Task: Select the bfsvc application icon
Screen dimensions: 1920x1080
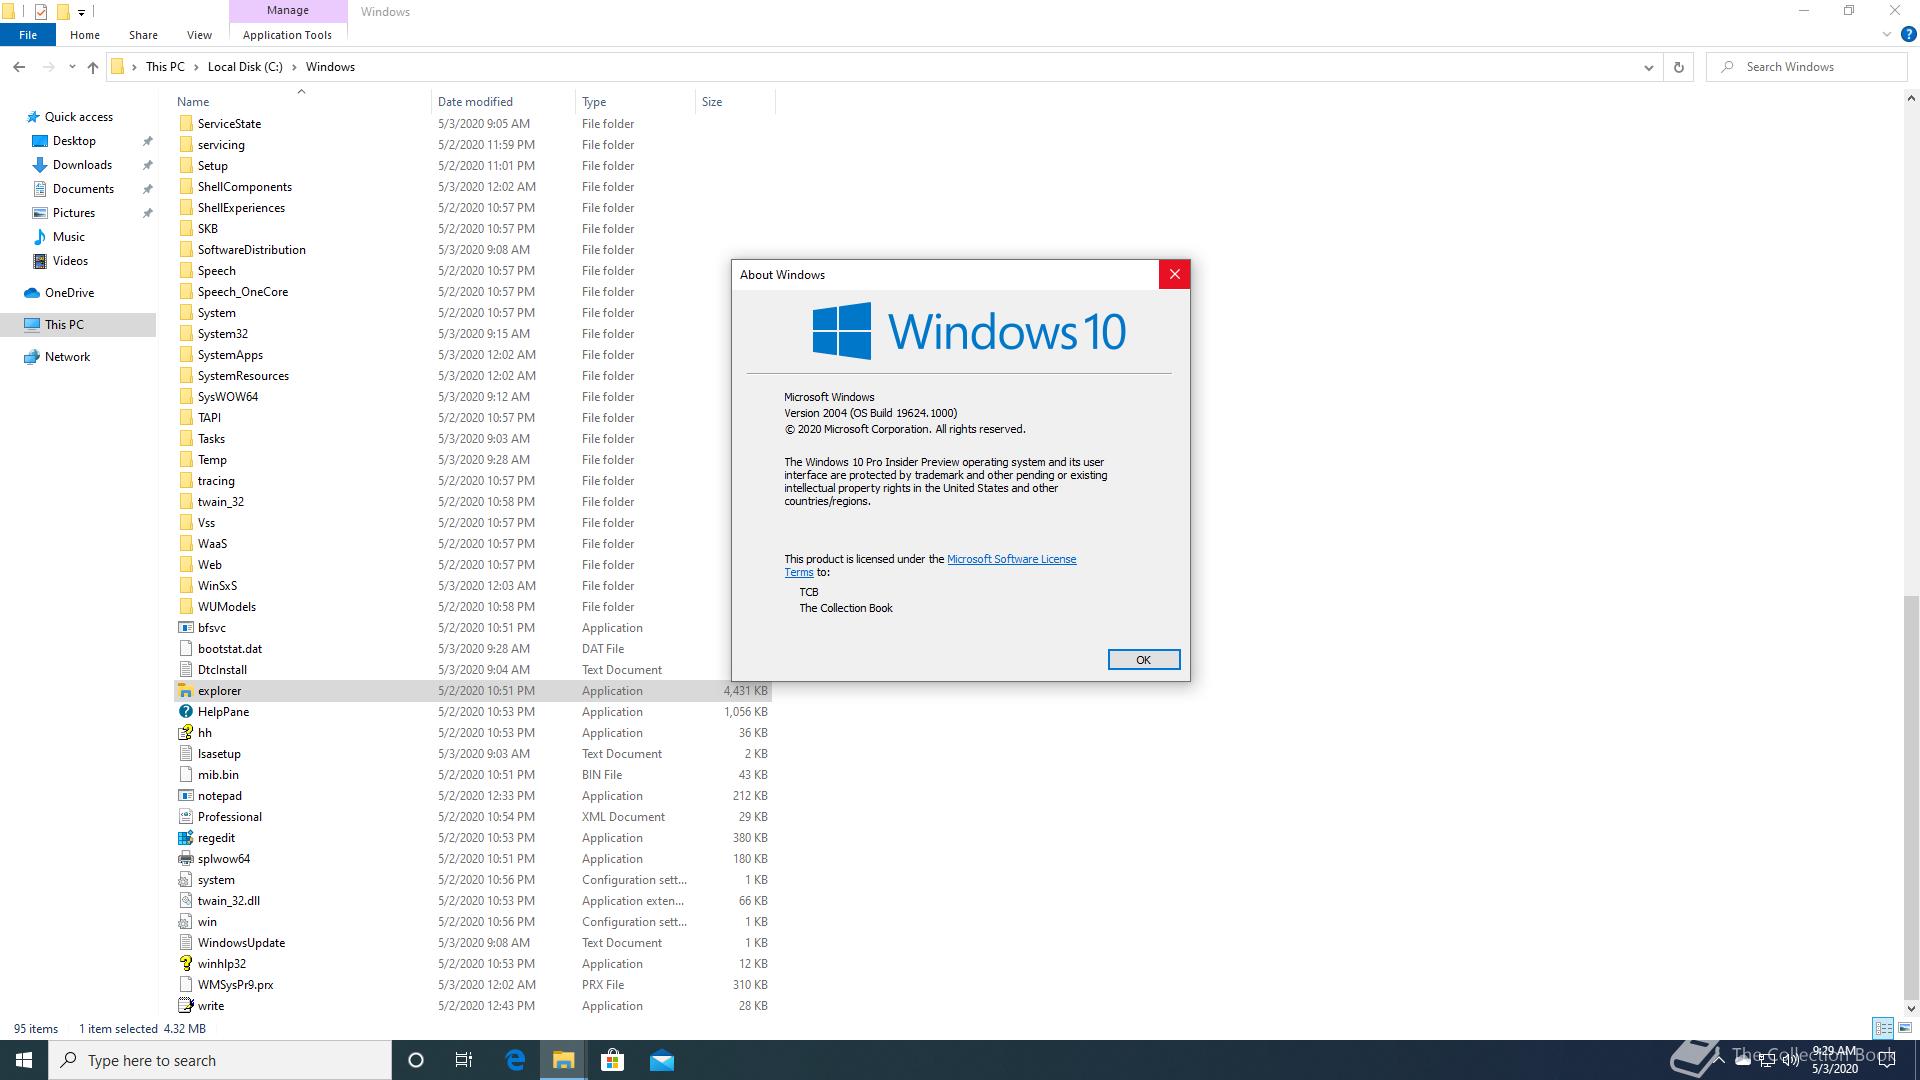Action: 185,628
